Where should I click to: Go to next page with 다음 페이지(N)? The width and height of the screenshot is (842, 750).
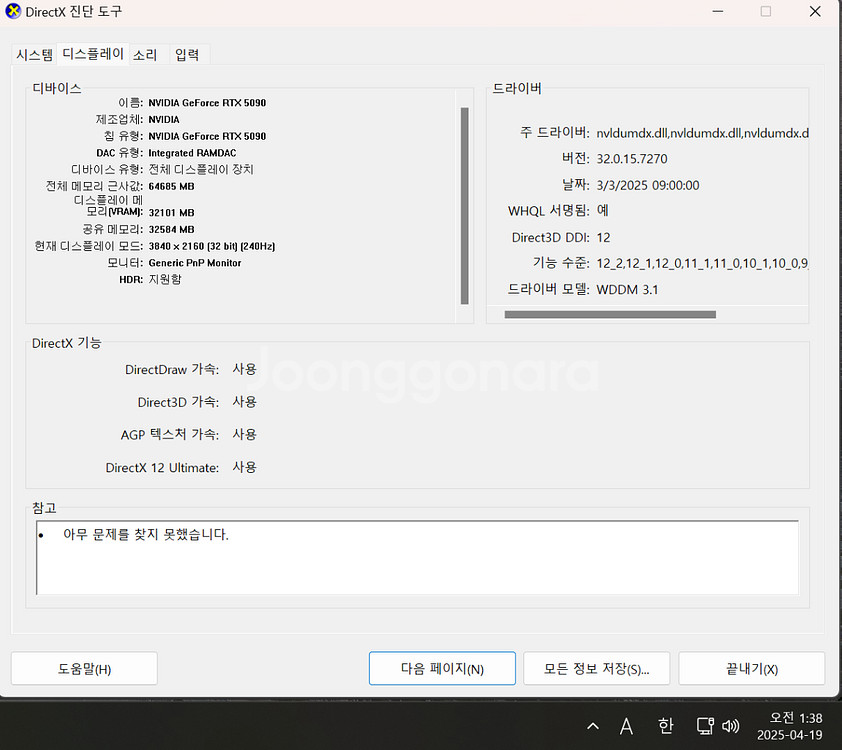click(x=442, y=668)
